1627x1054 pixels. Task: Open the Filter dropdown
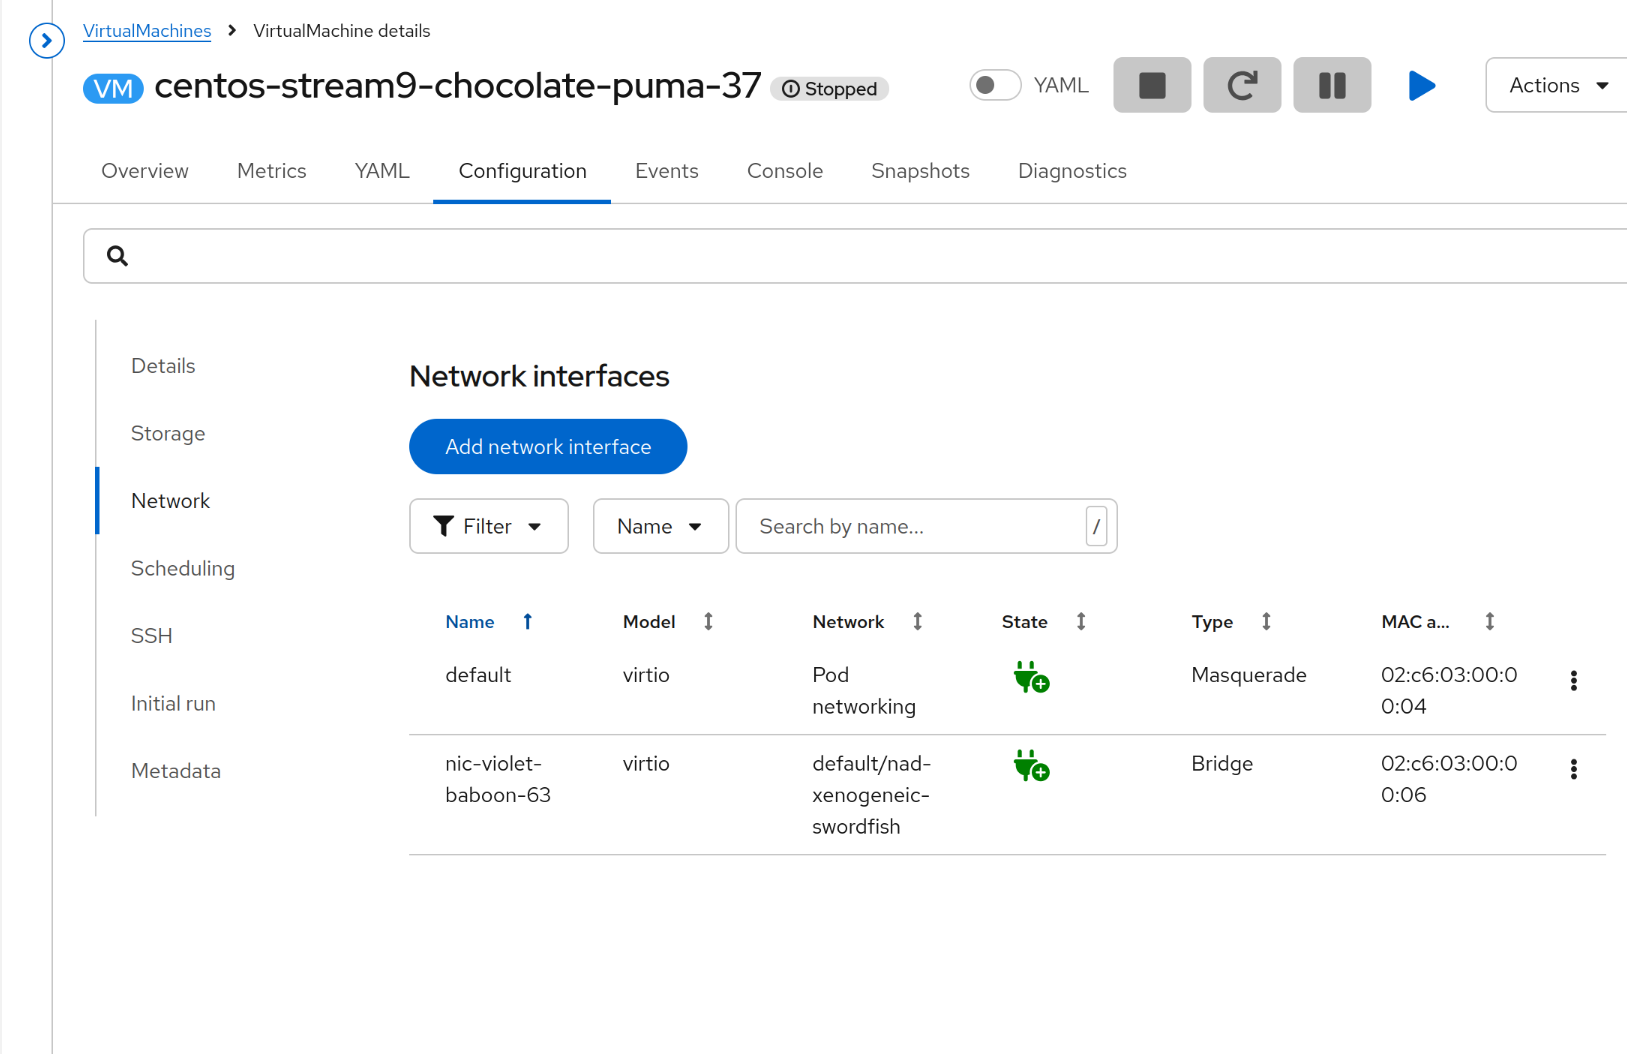tap(489, 526)
